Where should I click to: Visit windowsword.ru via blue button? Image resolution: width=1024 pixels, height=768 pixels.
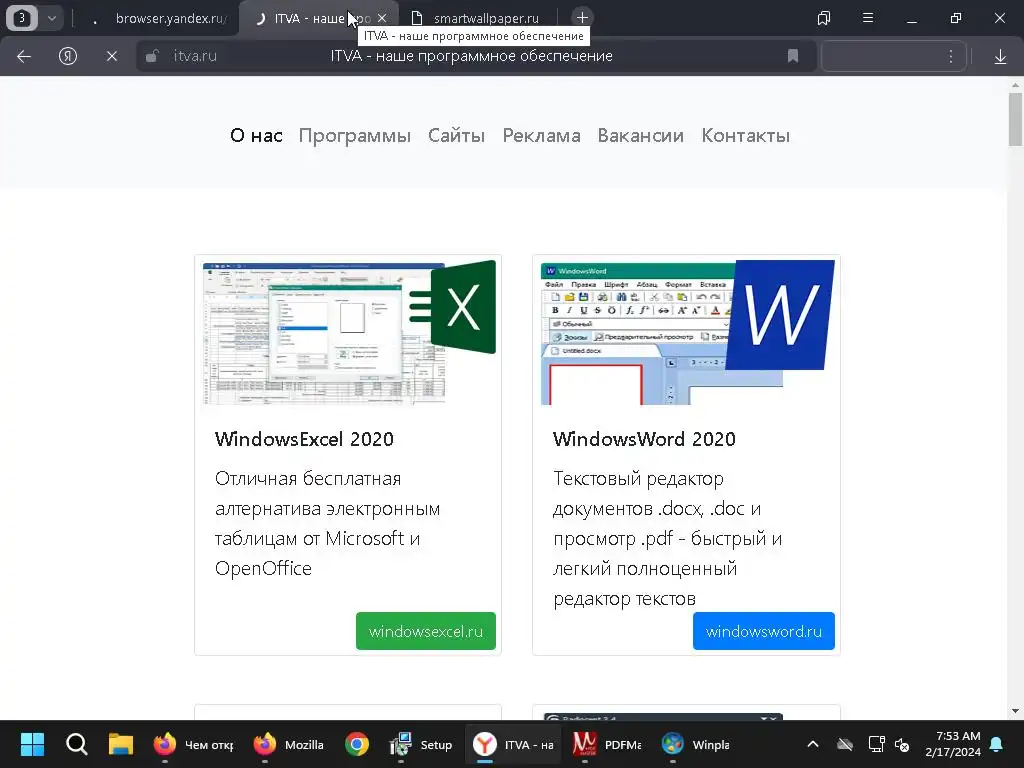pyautogui.click(x=763, y=631)
